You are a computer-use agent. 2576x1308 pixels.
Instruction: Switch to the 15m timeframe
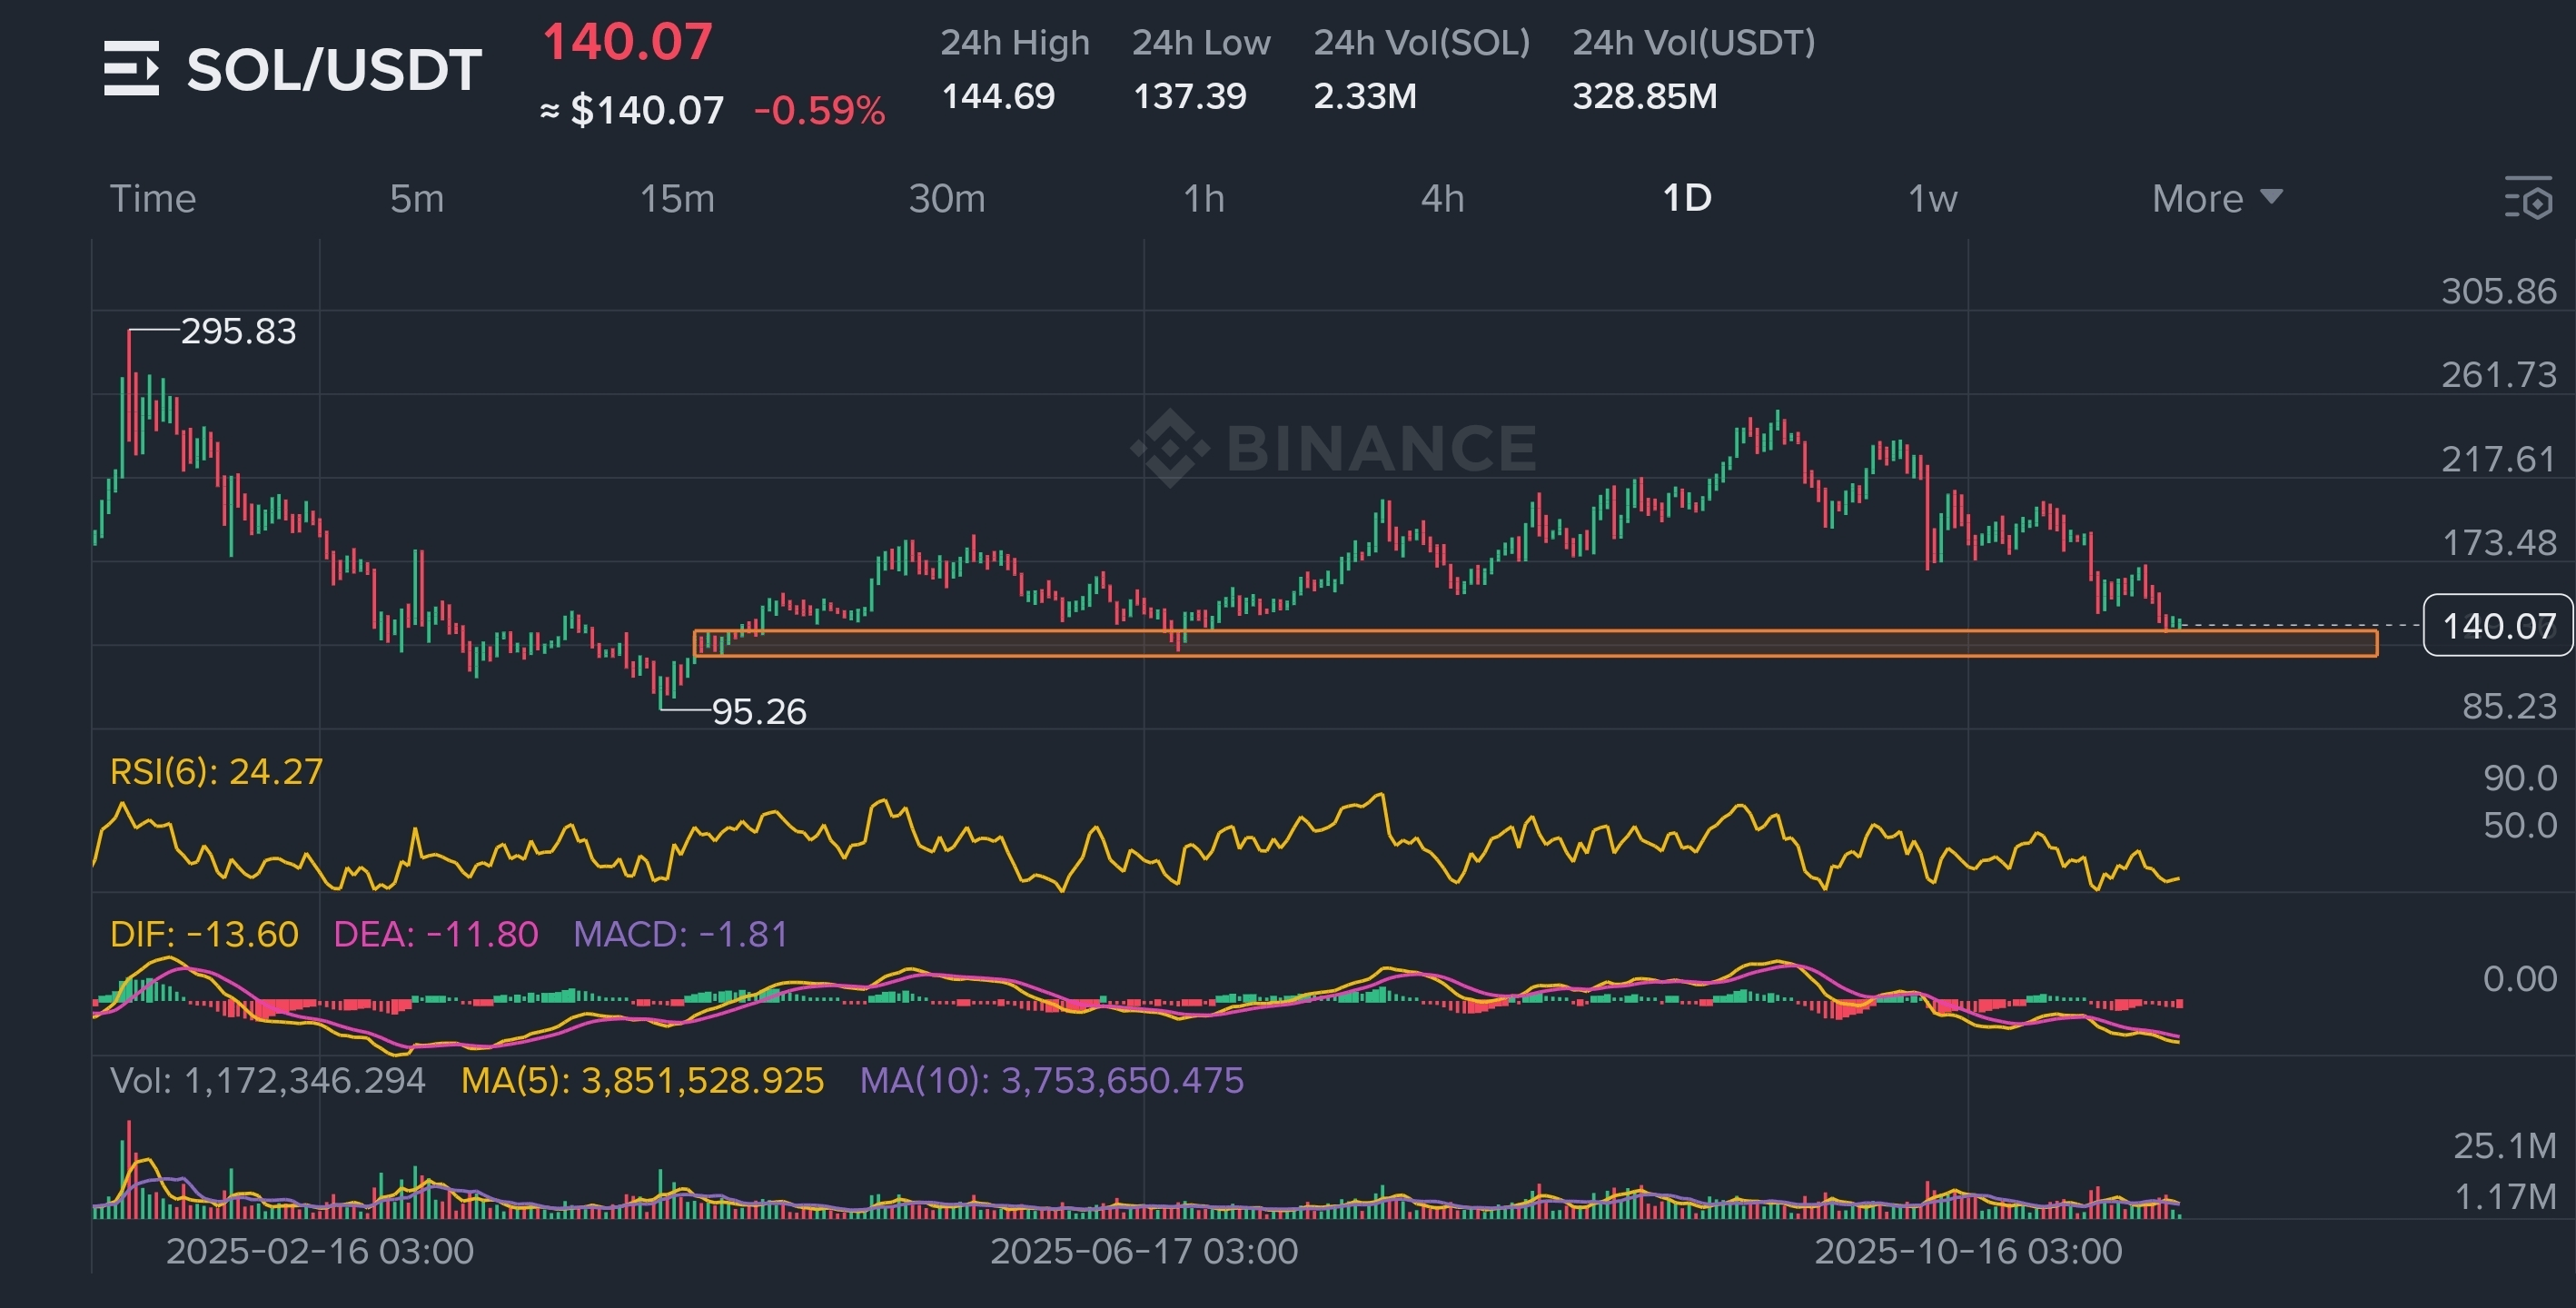tap(677, 198)
